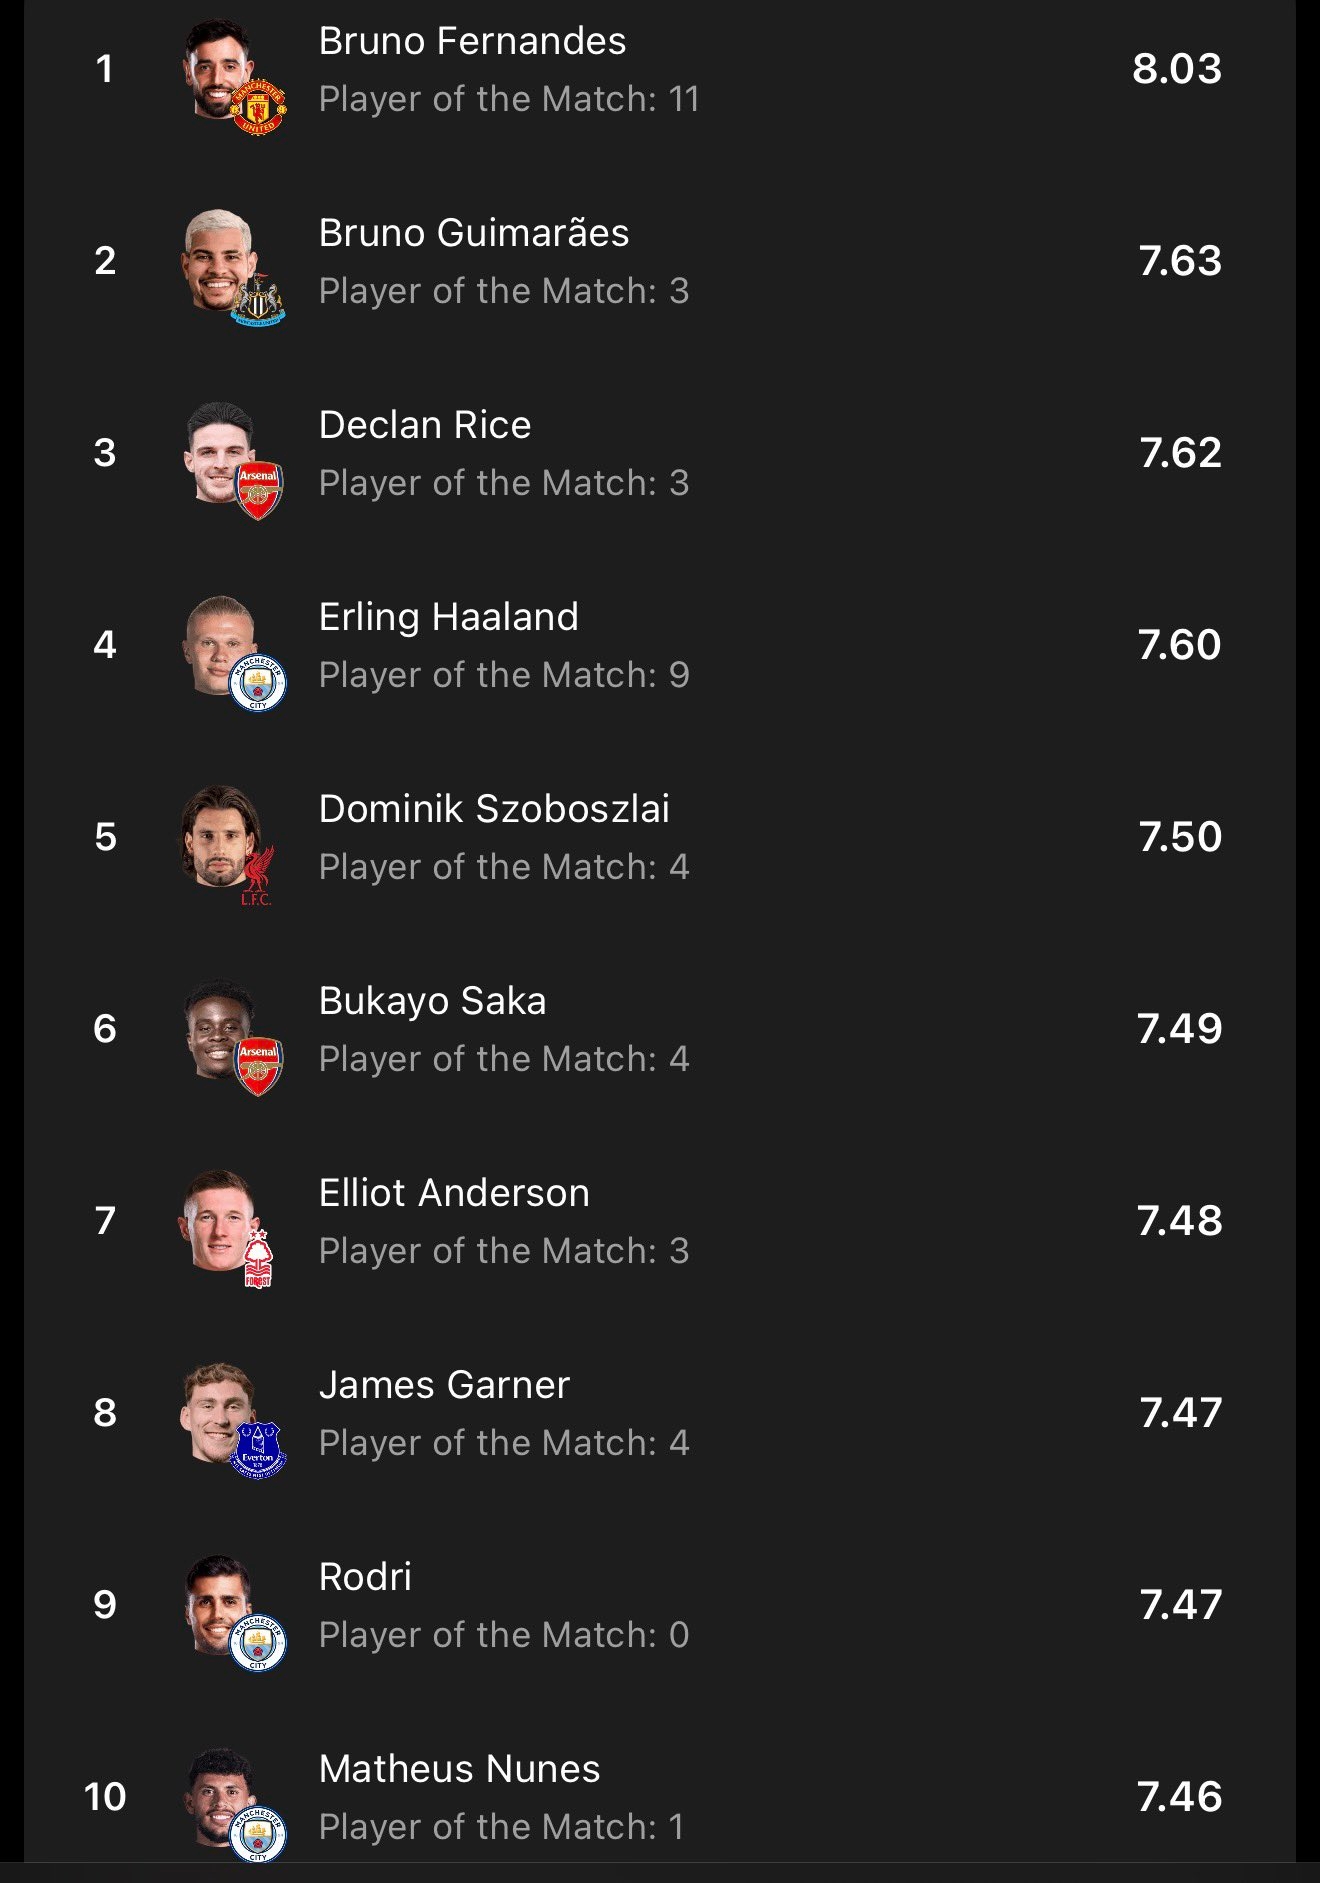The width and height of the screenshot is (1320, 1883).
Task: Click the Manchester United badge beside Bruno Fernandes
Action: 259,106
